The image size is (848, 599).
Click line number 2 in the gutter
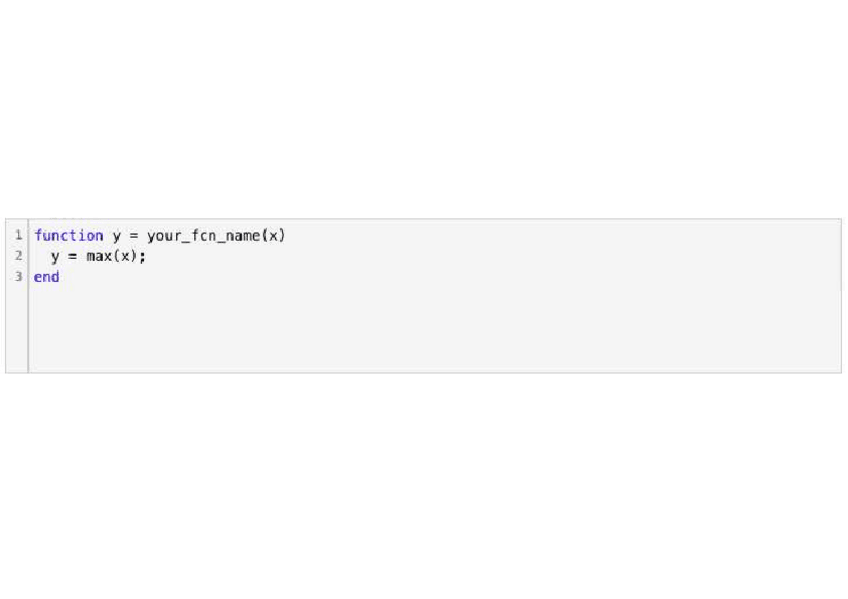pos(18,256)
